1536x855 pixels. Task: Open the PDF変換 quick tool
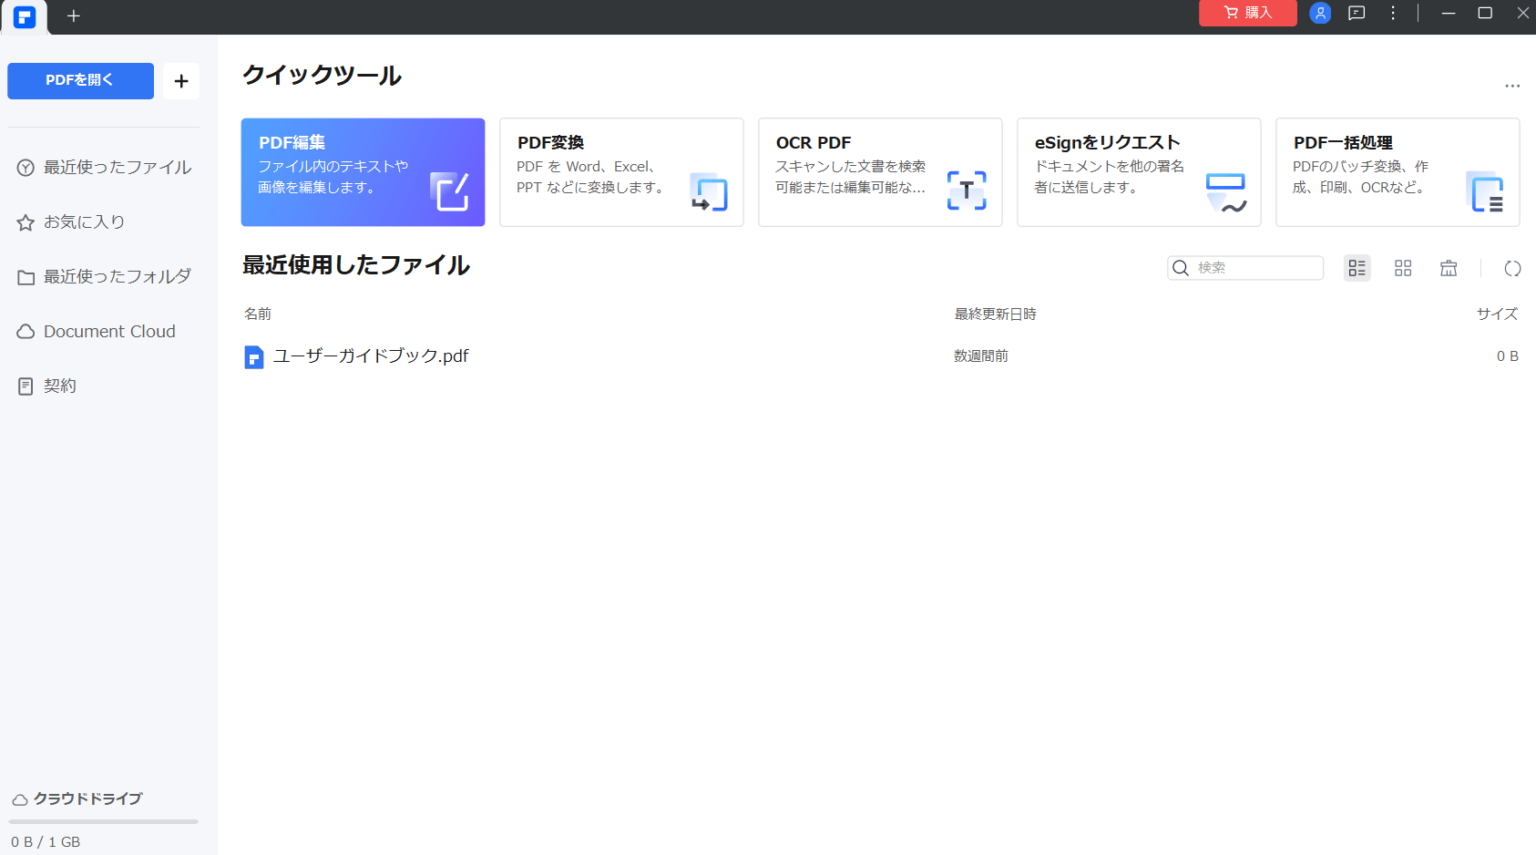point(621,171)
